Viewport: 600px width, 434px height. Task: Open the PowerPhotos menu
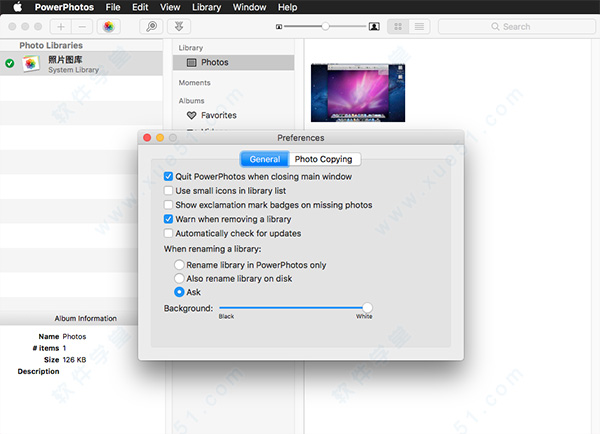pyautogui.click(x=64, y=7)
